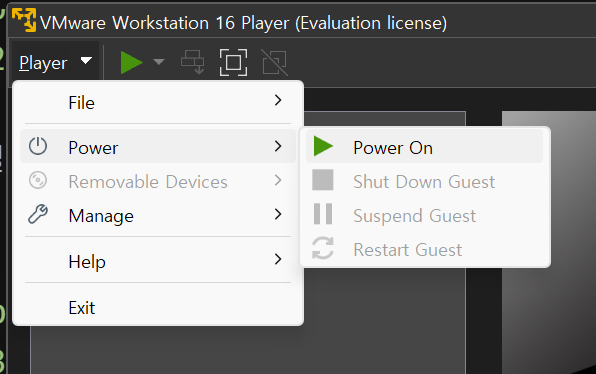Expand the Power submenu chevron
This screenshot has height=374, width=596.
click(278, 146)
